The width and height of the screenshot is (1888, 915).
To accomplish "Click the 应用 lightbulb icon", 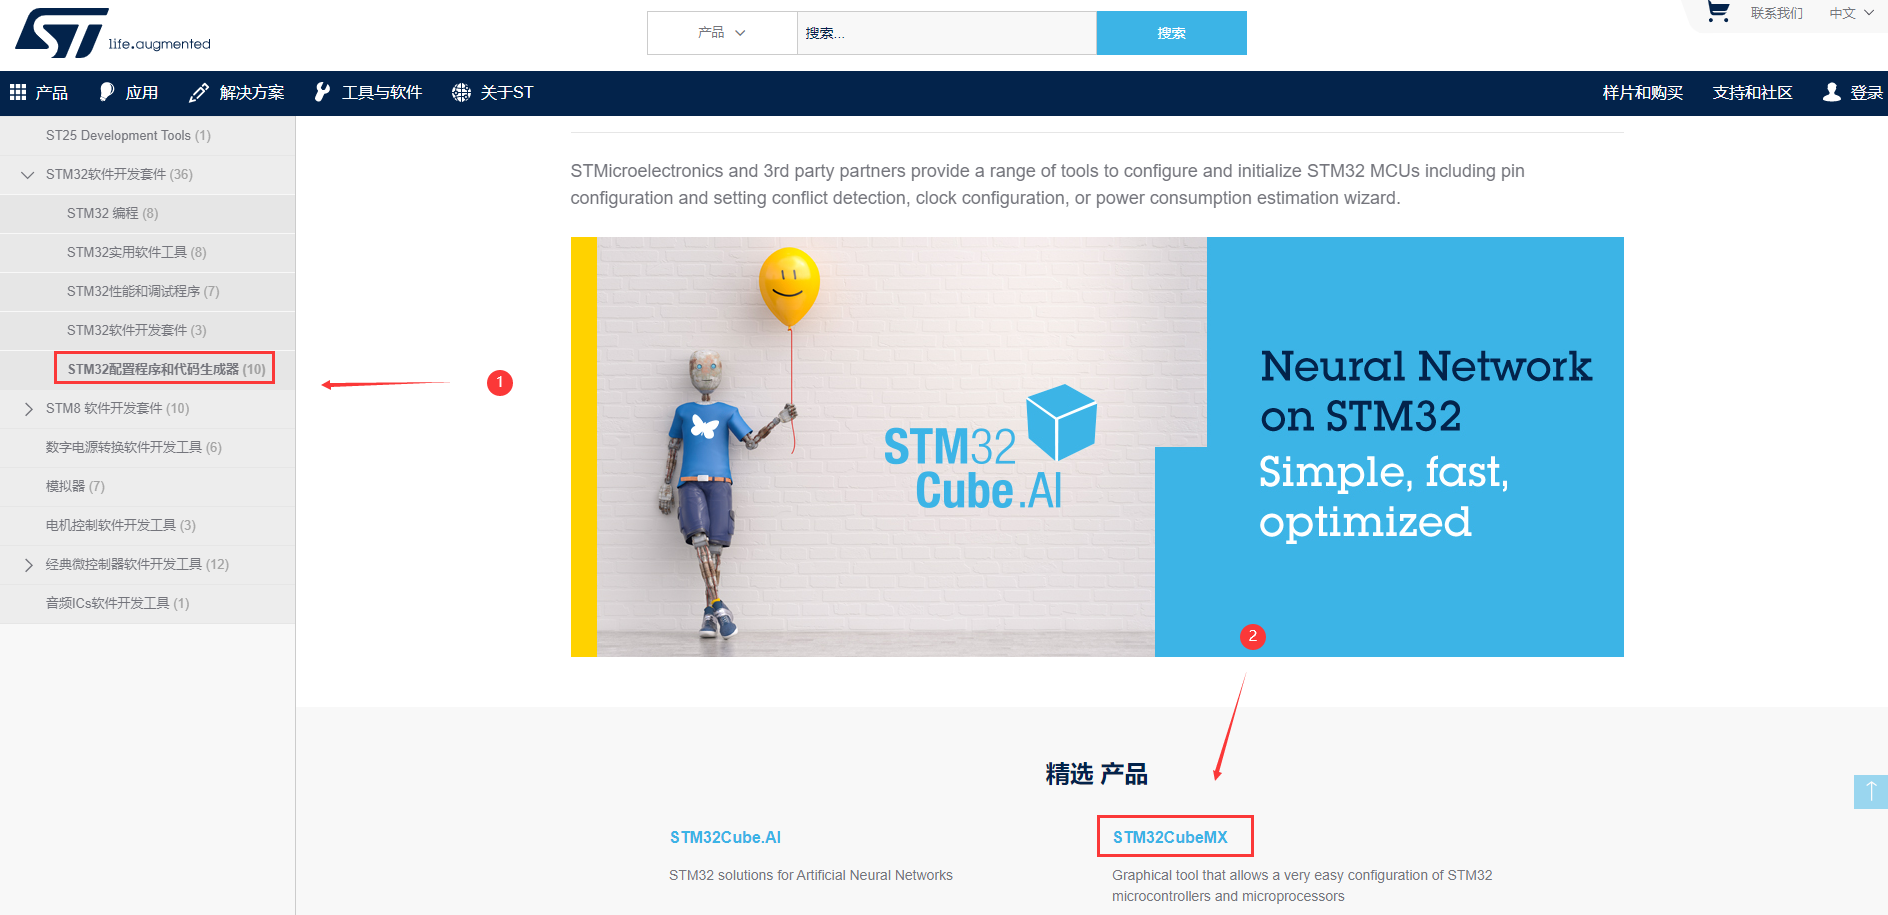I will [x=107, y=92].
